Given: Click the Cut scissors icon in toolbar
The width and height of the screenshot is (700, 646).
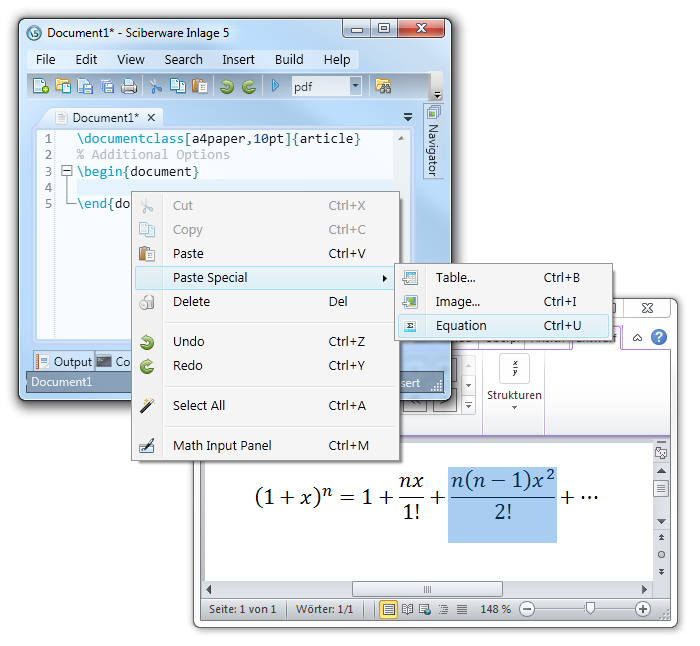Looking at the screenshot, I should (x=155, y=86).
